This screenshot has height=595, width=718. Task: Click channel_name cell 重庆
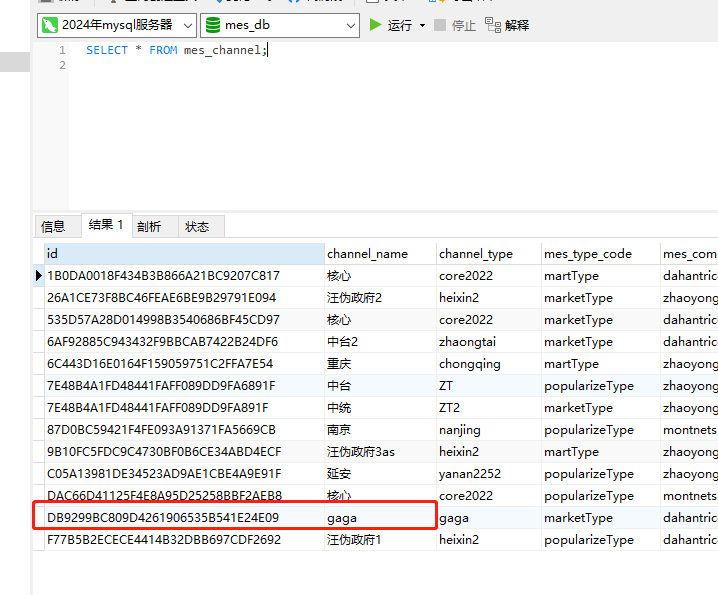click(x=381, y=364)
